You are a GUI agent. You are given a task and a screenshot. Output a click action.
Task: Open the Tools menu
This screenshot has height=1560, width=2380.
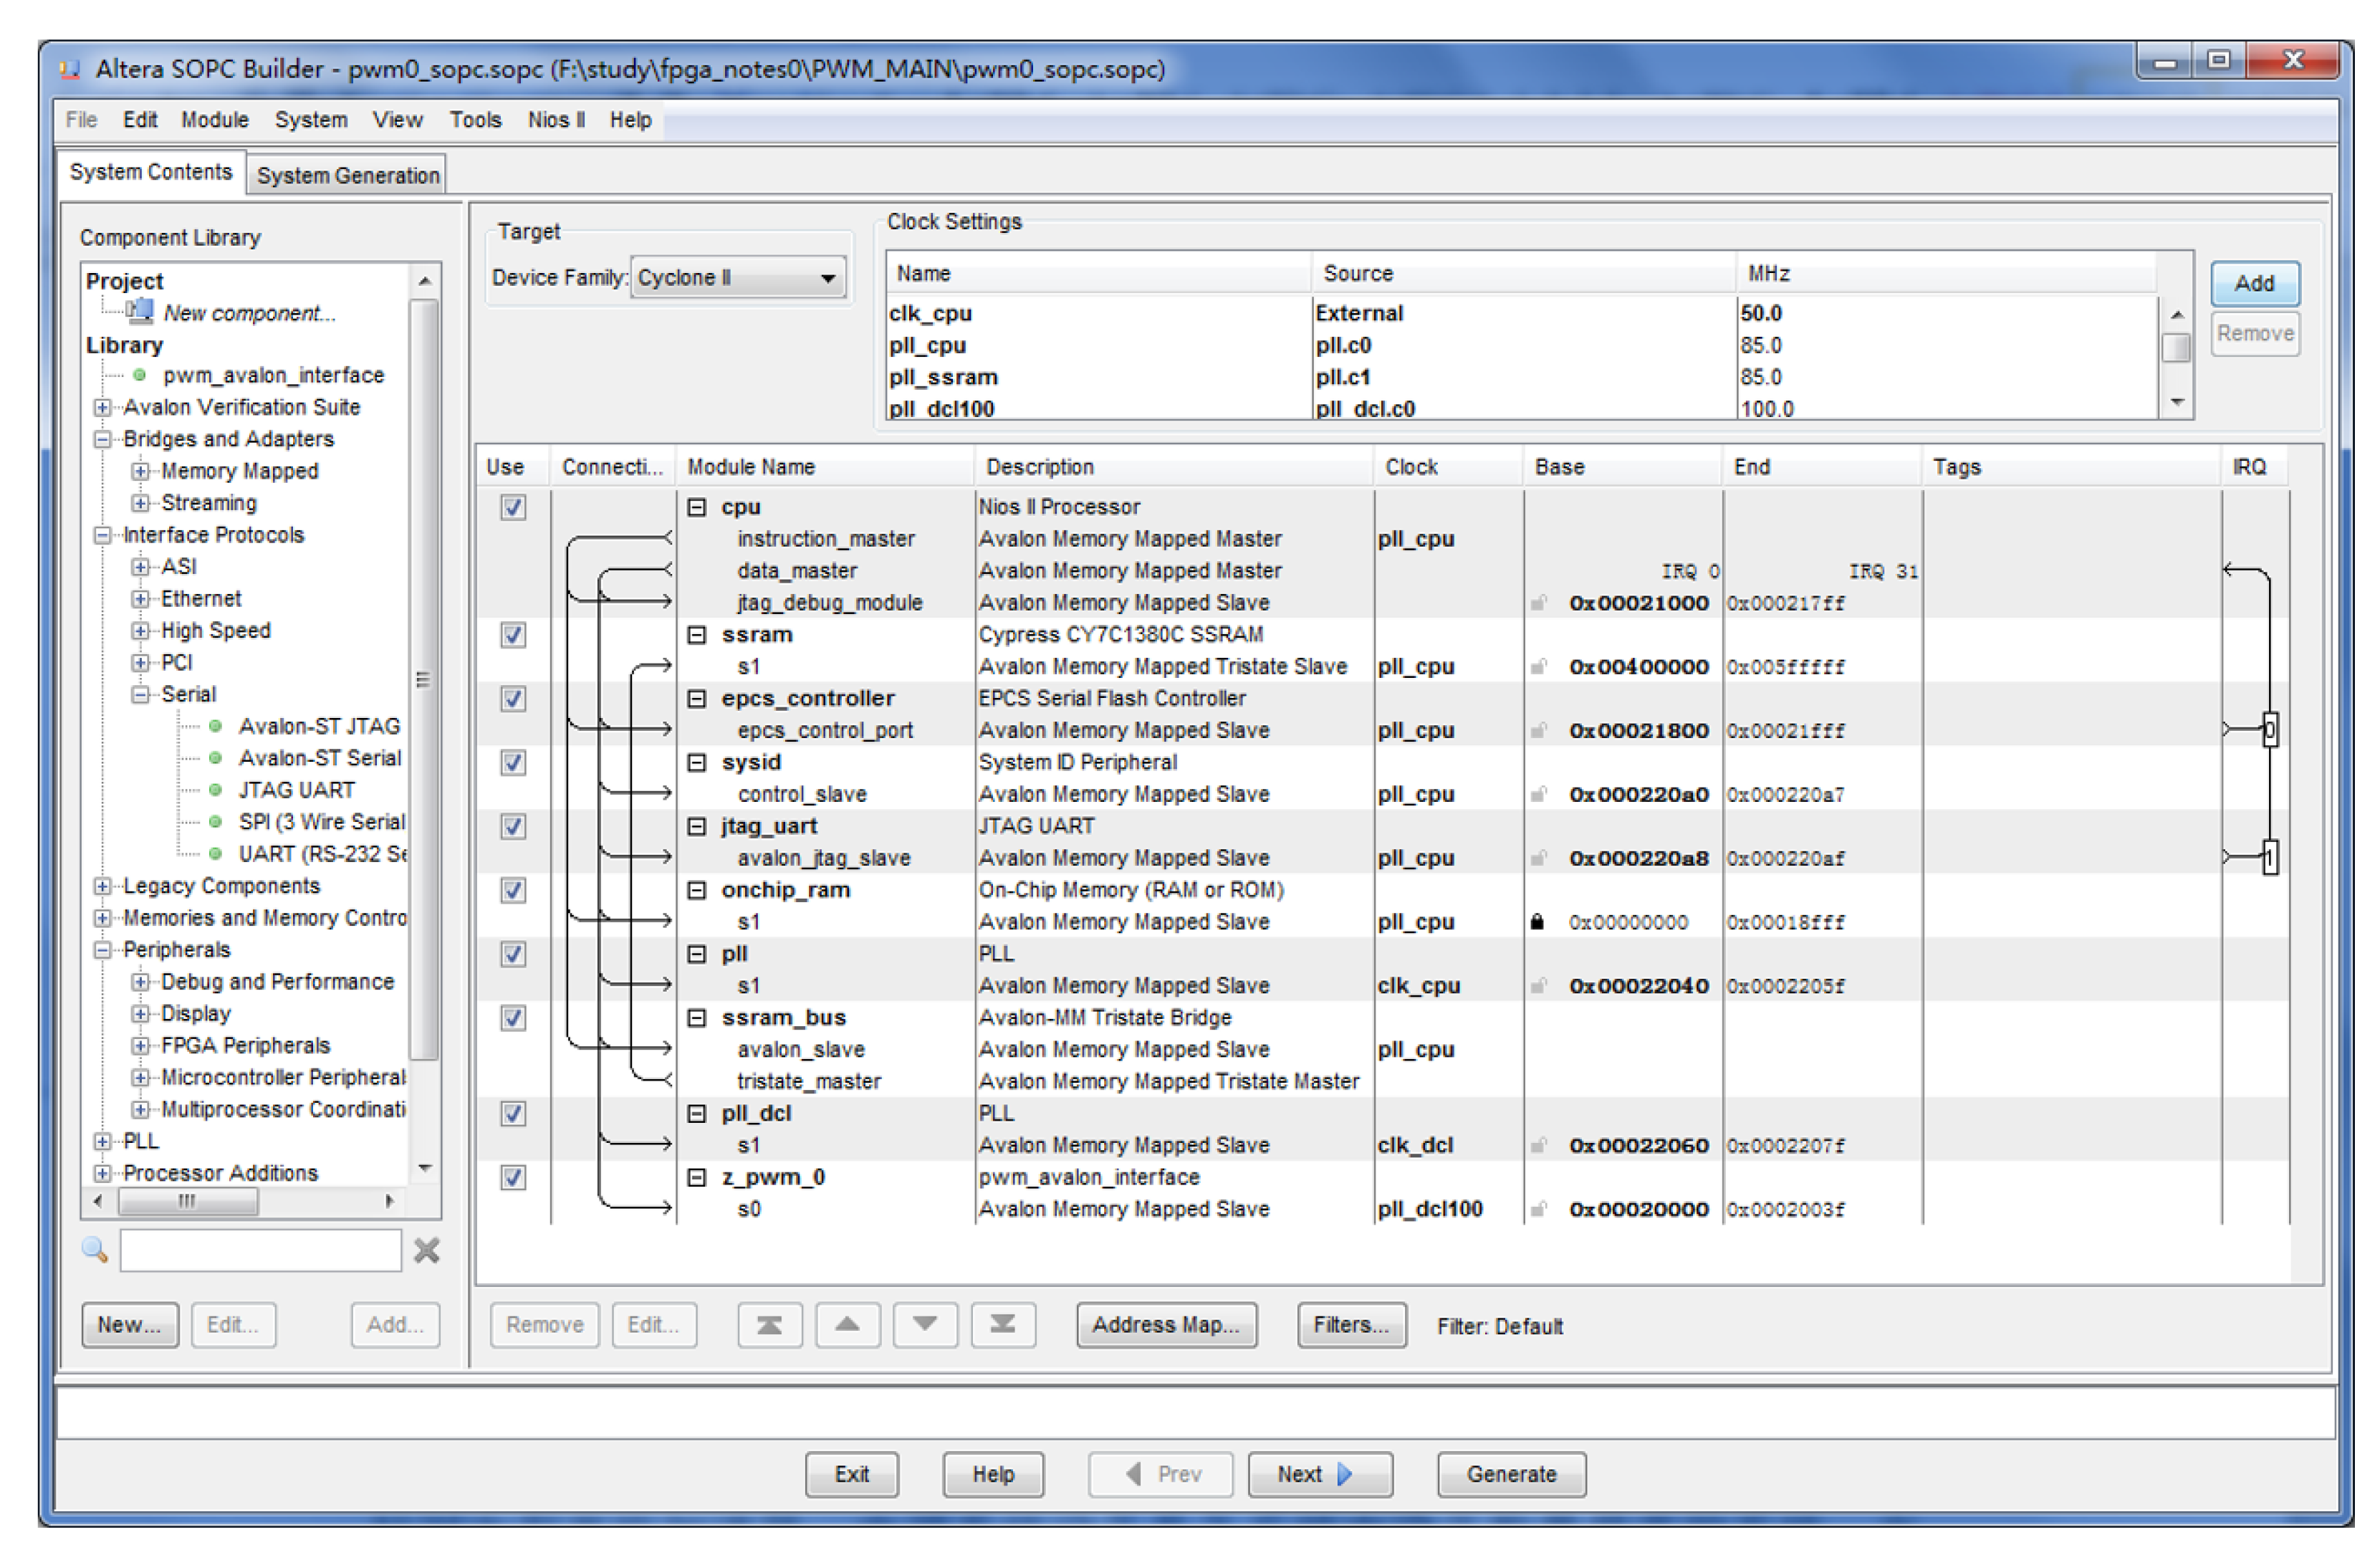tap(475, 120)
